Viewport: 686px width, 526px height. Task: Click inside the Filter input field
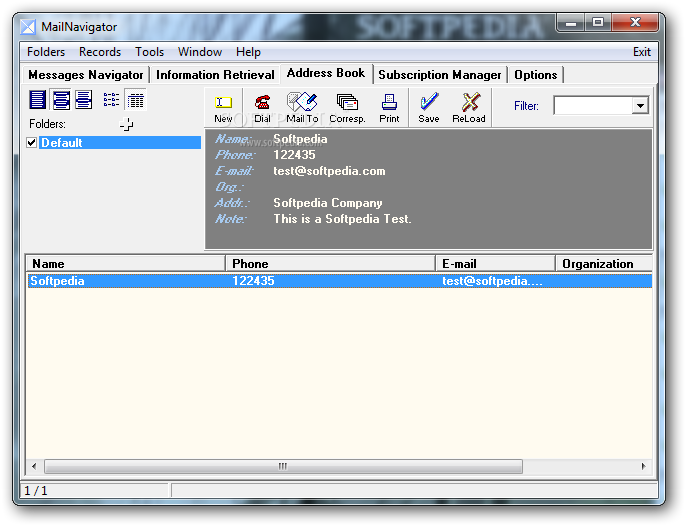click(593, 106)
